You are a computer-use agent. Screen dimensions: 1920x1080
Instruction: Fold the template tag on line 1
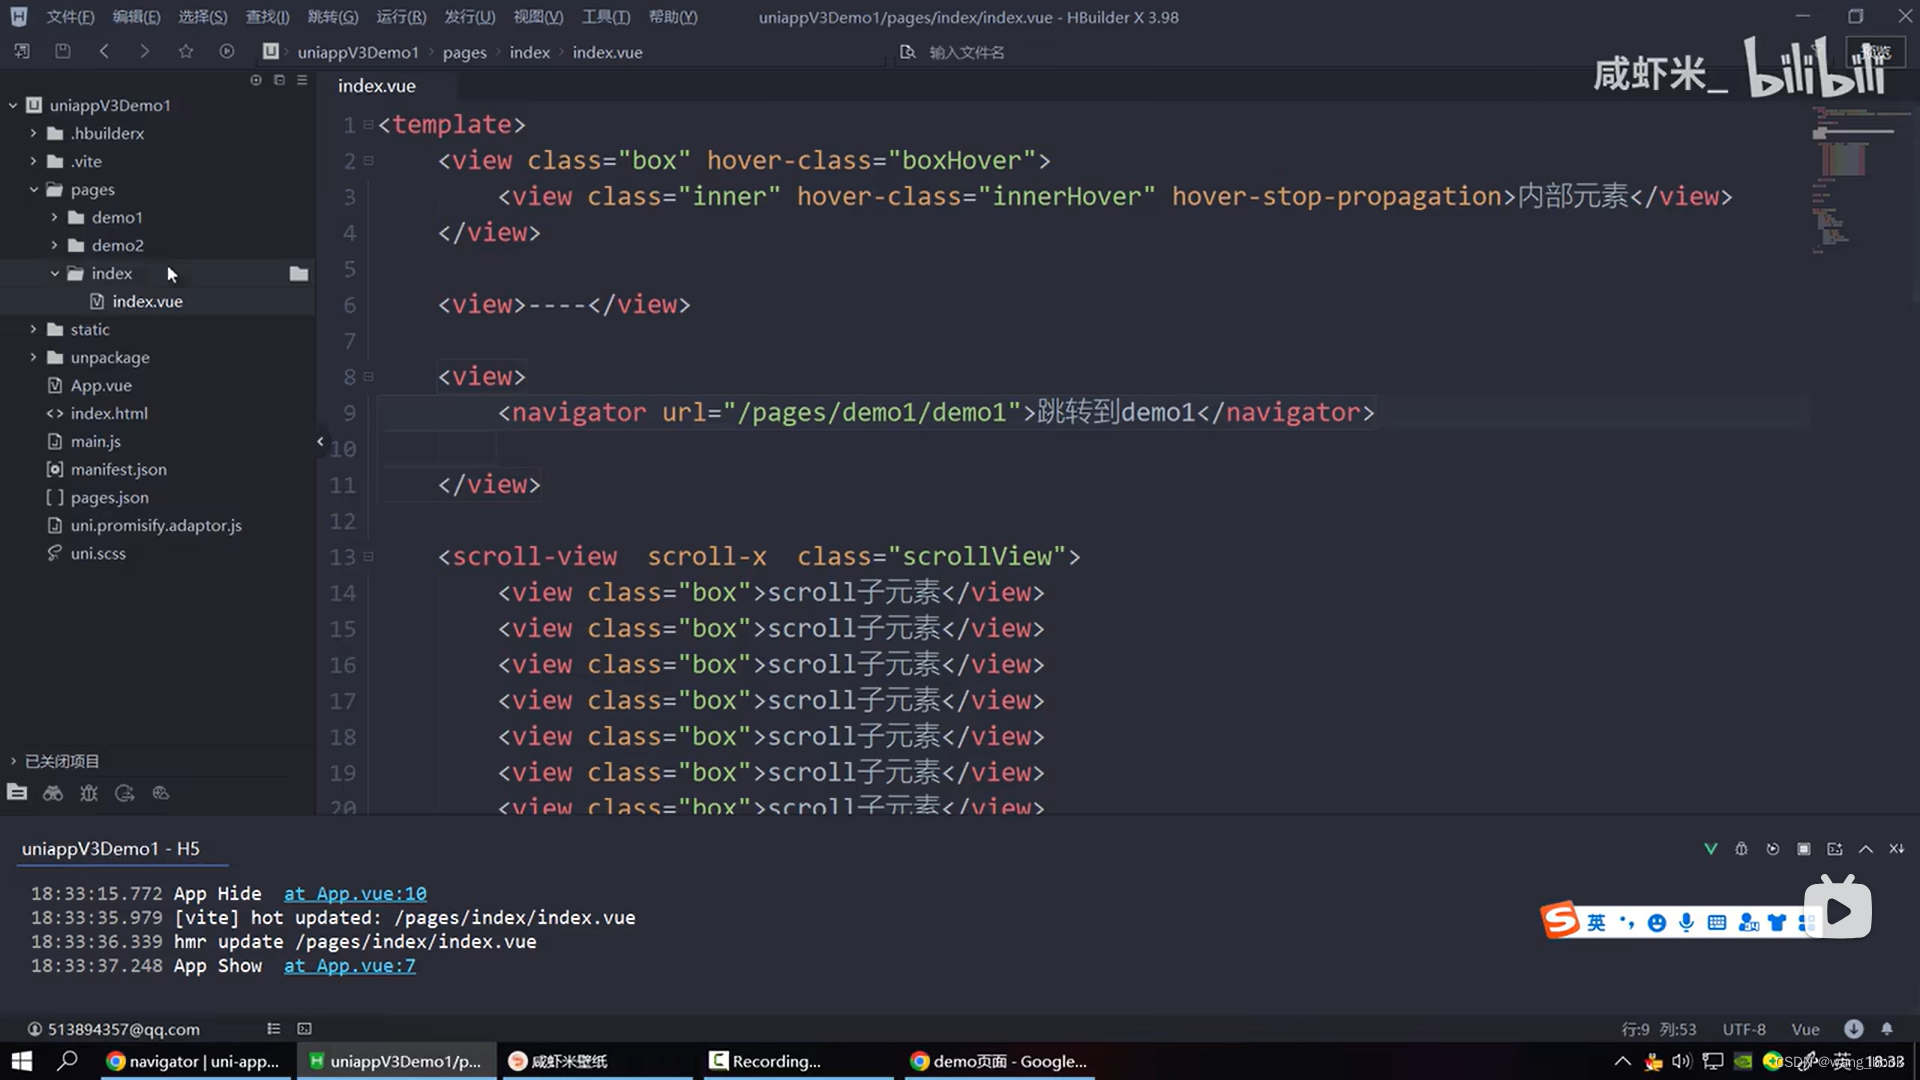click(368, 124)
